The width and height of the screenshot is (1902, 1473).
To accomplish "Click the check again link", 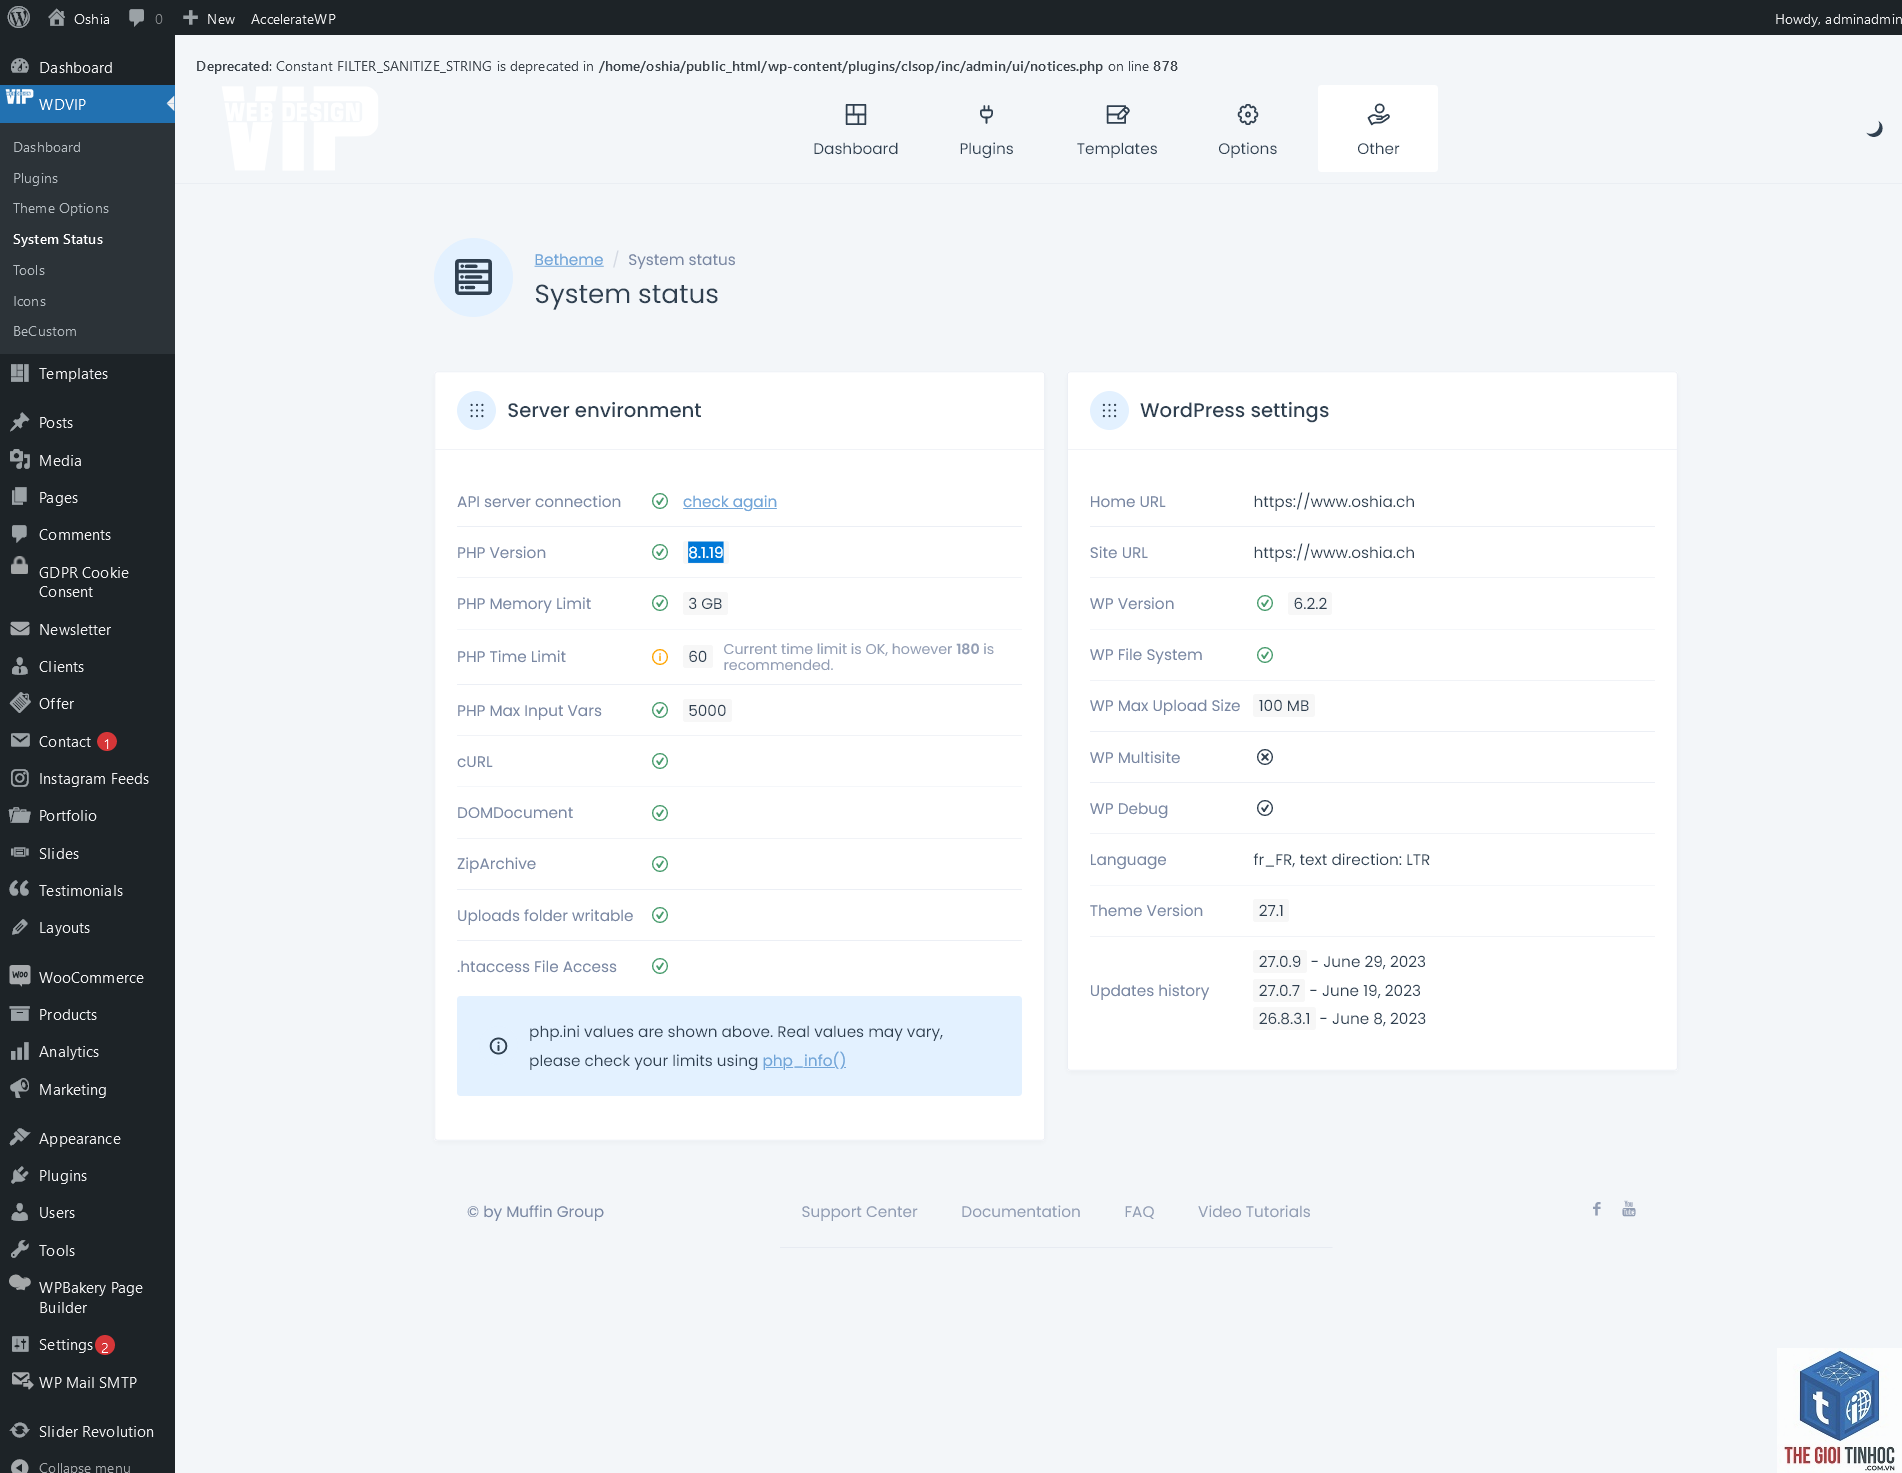I will pyautogui.click(x=730, y=502).
